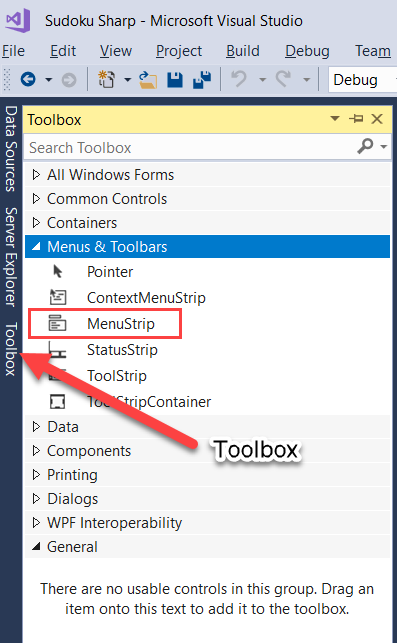Image resolution: width=397 pixels, height=643 pixels.
Task: Click the New Project toolbar icon
Action: coord(106,79)
